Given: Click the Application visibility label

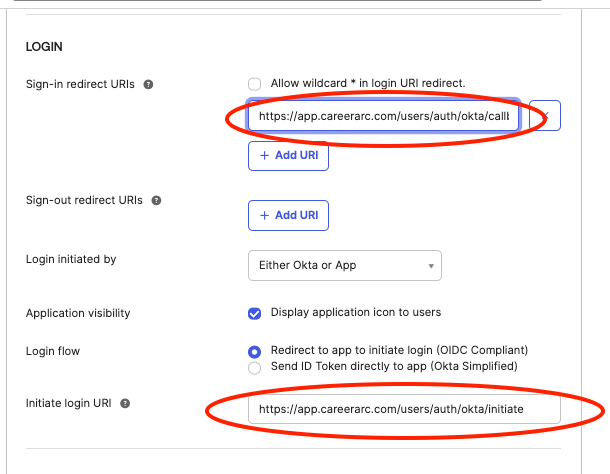Looking at the screenshot, I should [78, 313].
